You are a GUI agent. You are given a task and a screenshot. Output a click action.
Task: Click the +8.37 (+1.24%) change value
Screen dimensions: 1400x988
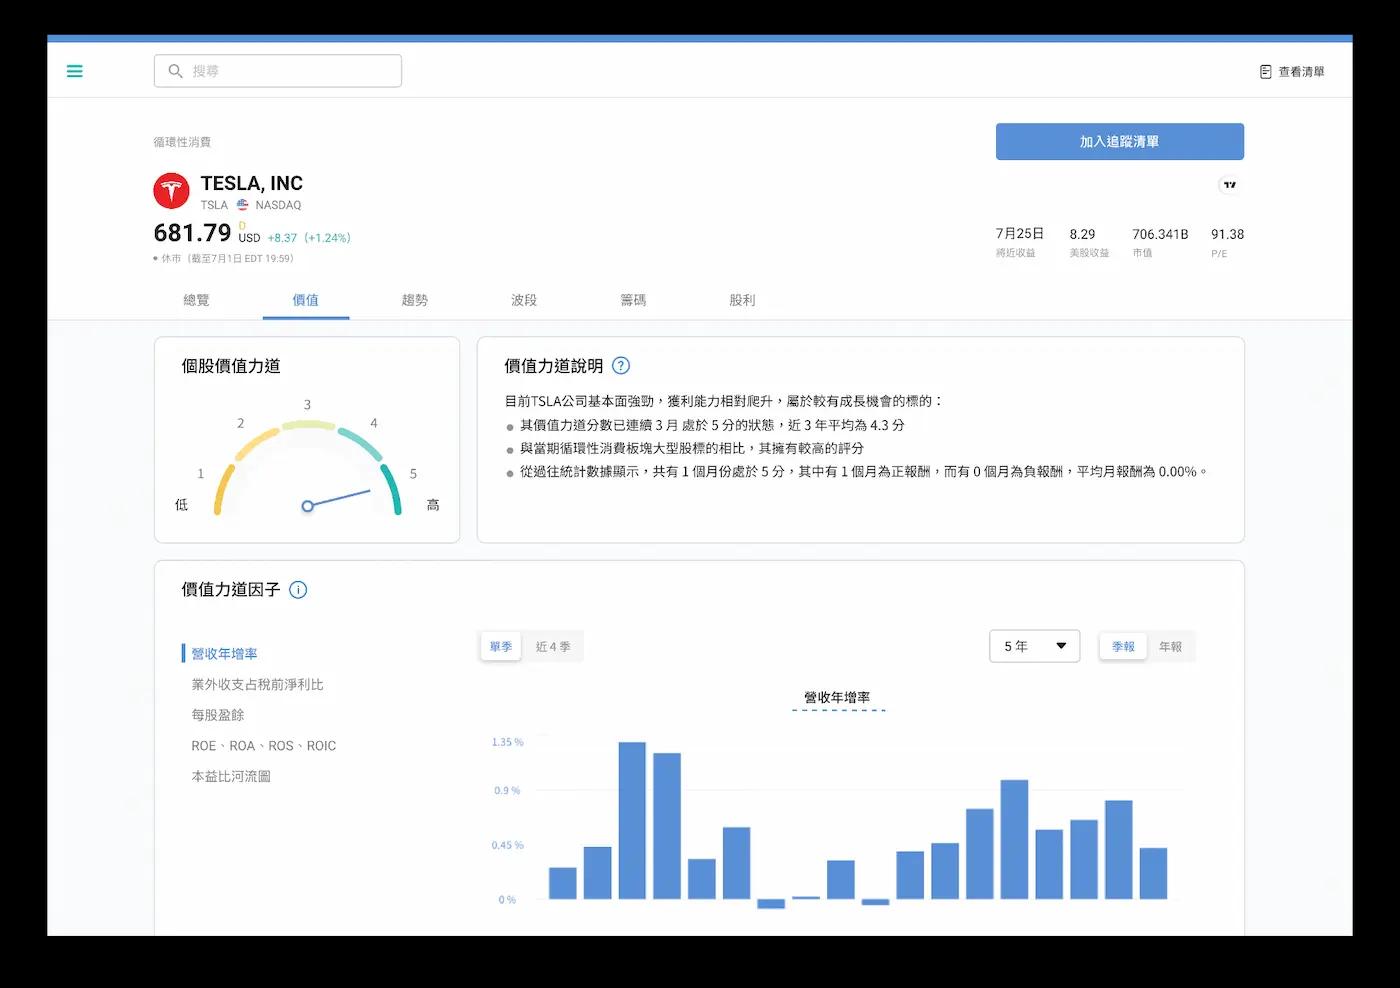pyautogui.click(x=309, y=238)
